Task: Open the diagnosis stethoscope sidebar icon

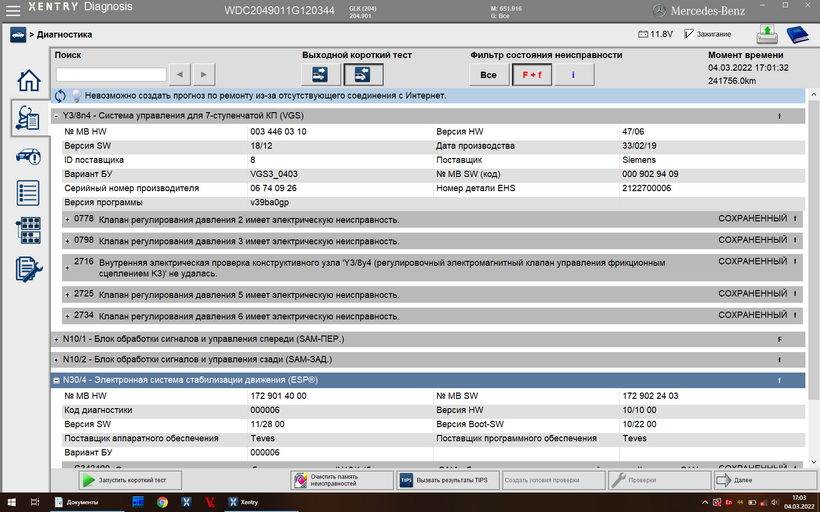Action: [x=28, y=118]
